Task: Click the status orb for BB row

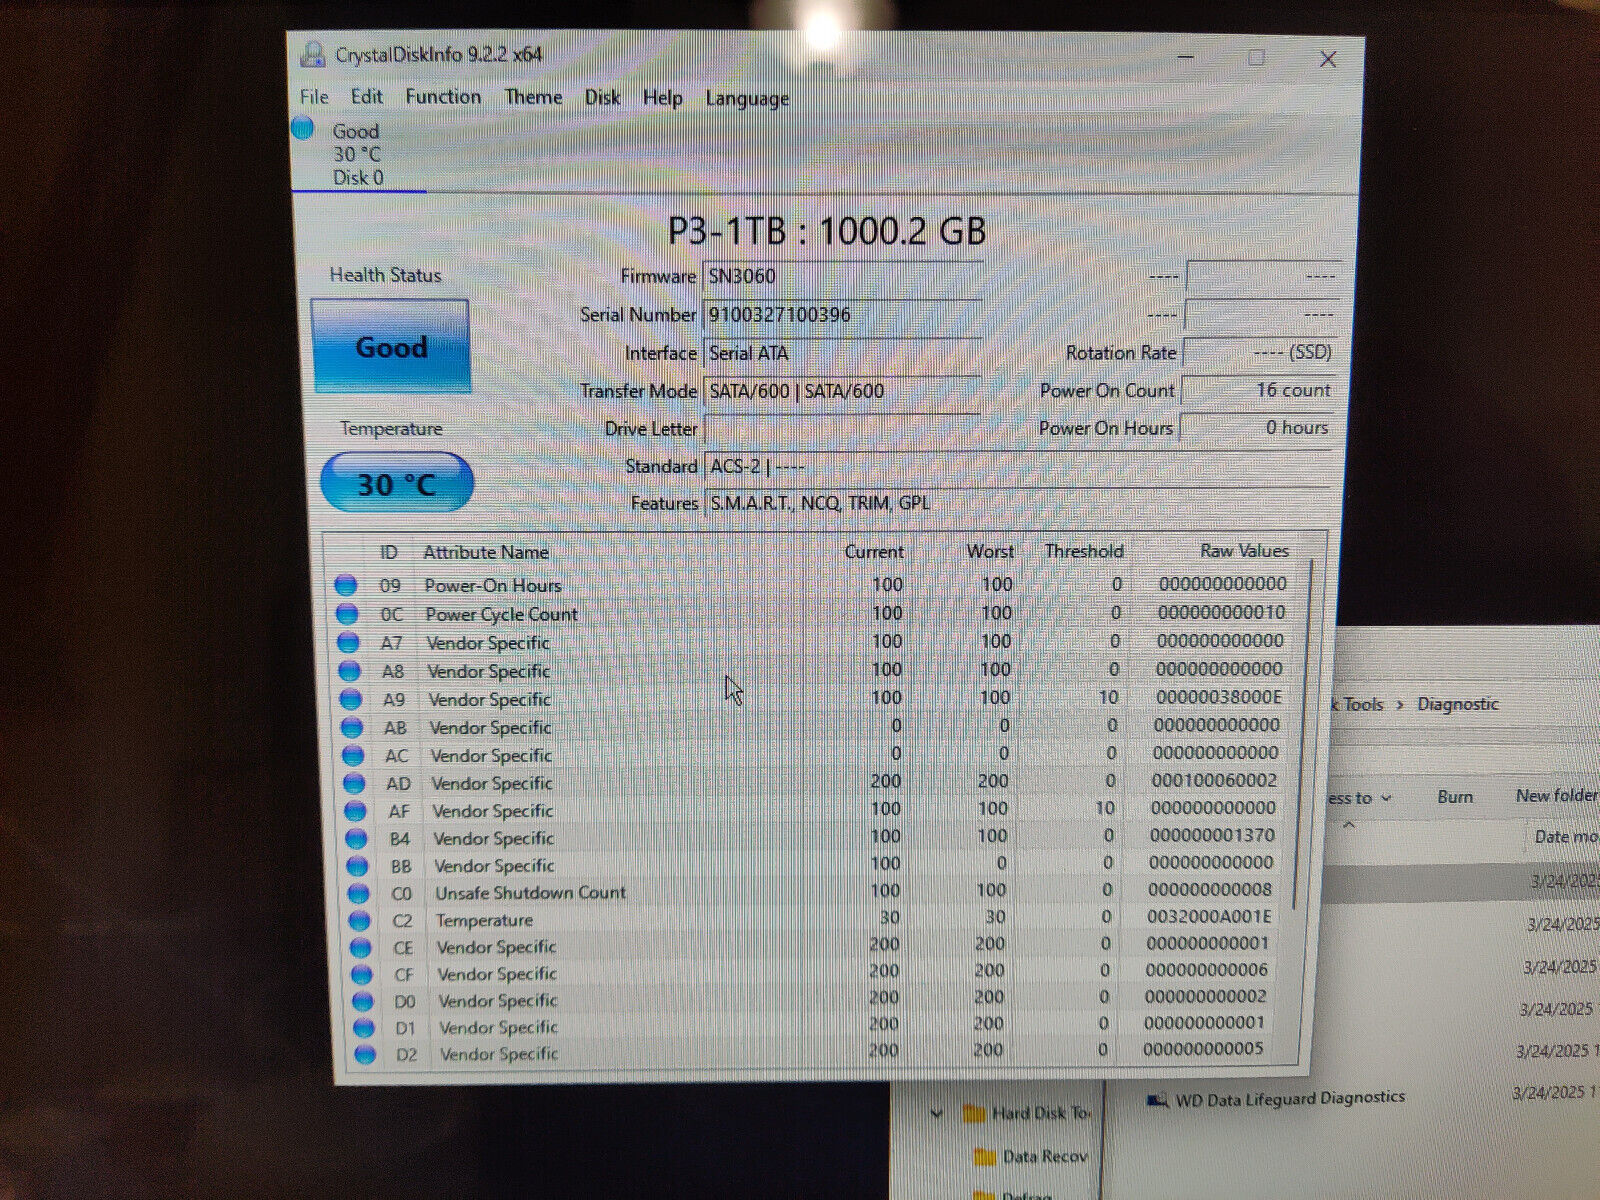Action: [x=357, y=866]
